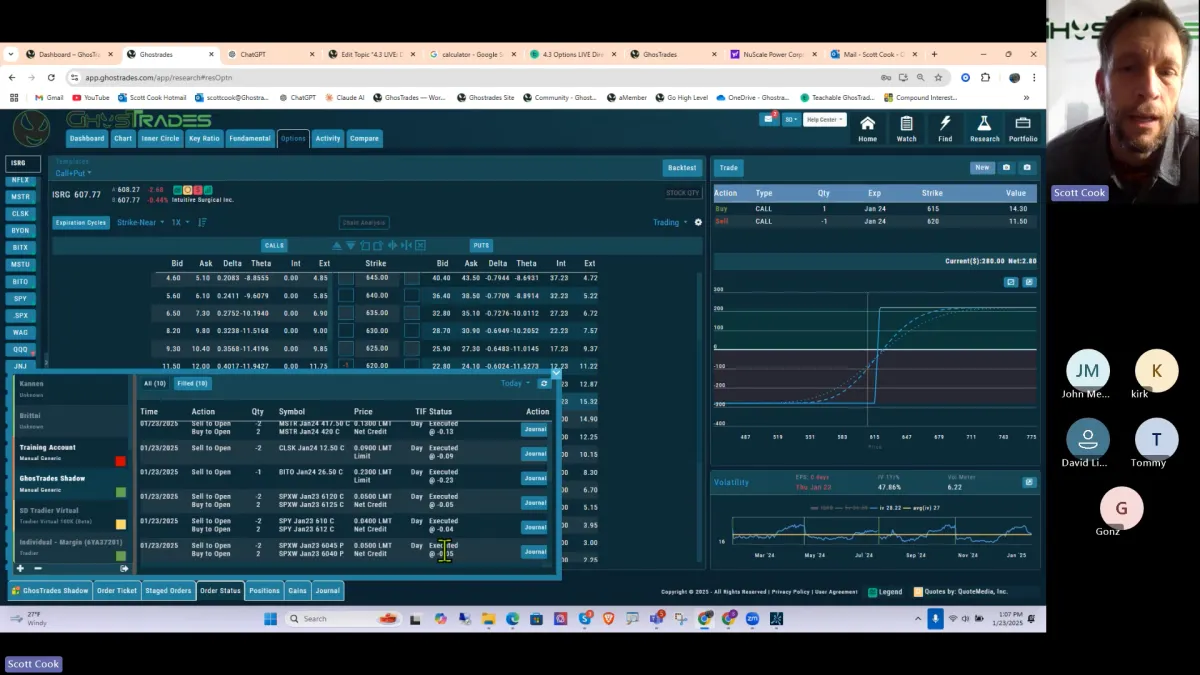Open Windows Start menu
Screen dimensions: 1200x675
(270, 619)
